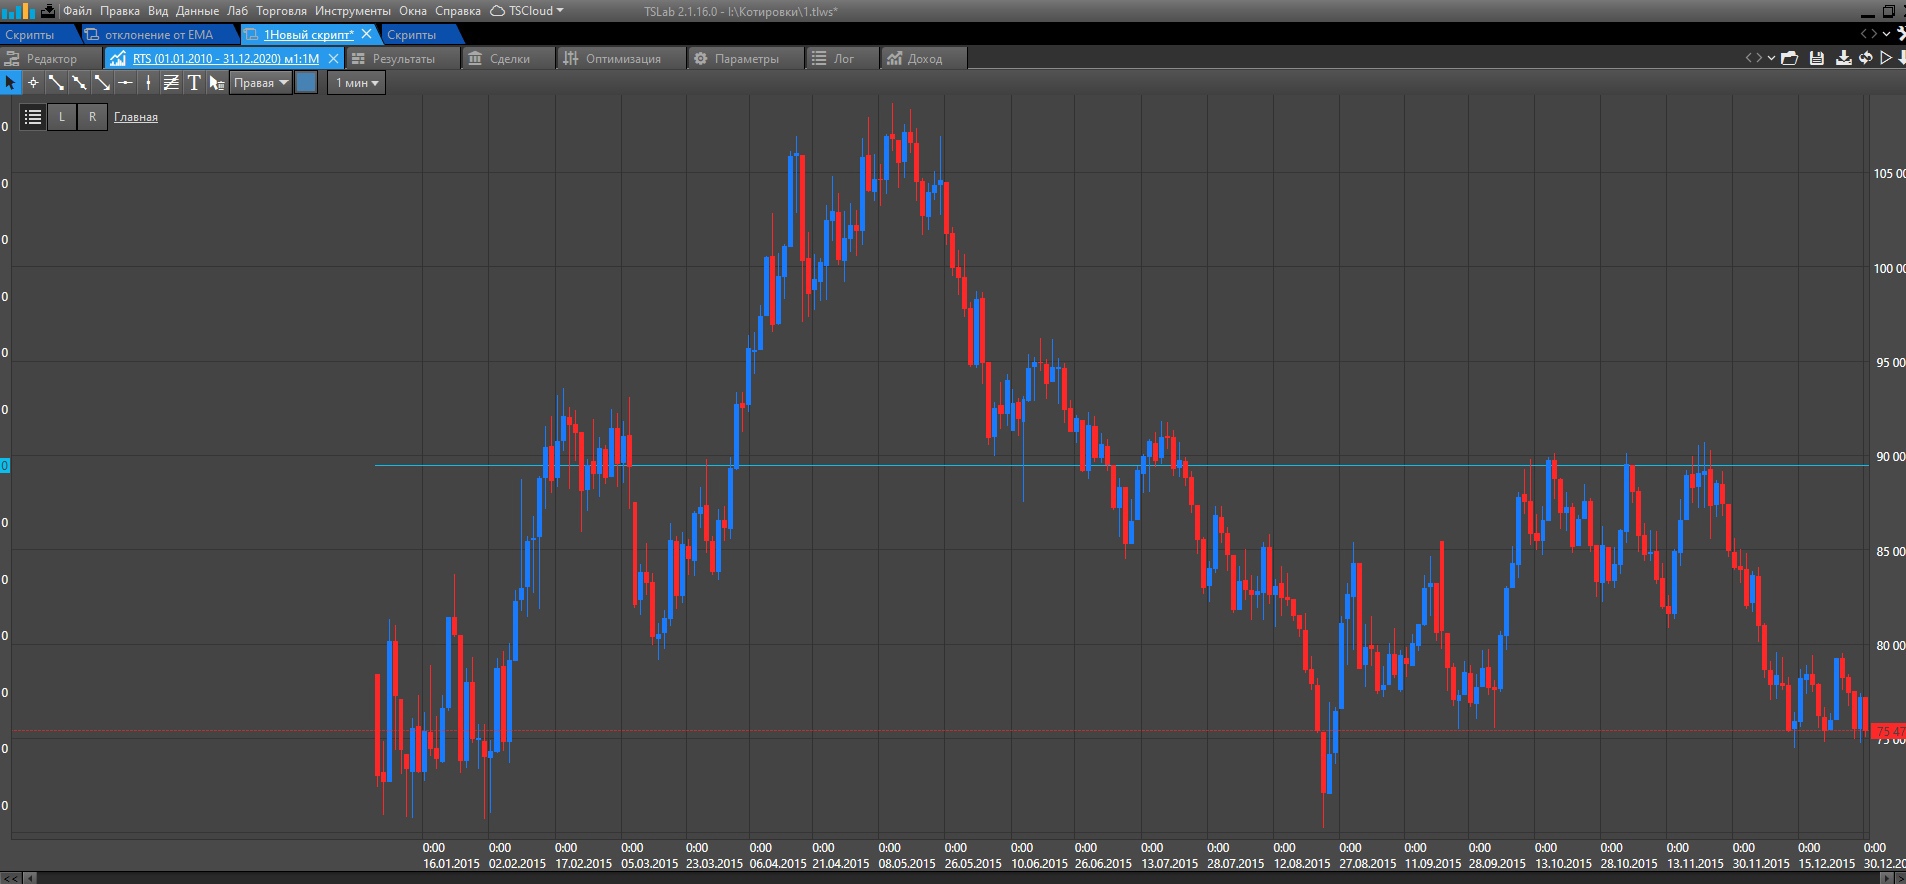Screen dimensions: 1906x884
Task: Click the blue color swatch
Action: tap(307, 83)
